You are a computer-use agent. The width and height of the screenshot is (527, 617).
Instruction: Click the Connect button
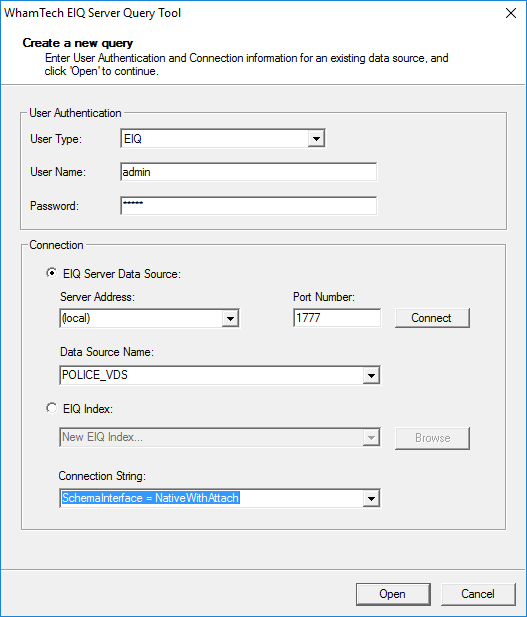432,318
